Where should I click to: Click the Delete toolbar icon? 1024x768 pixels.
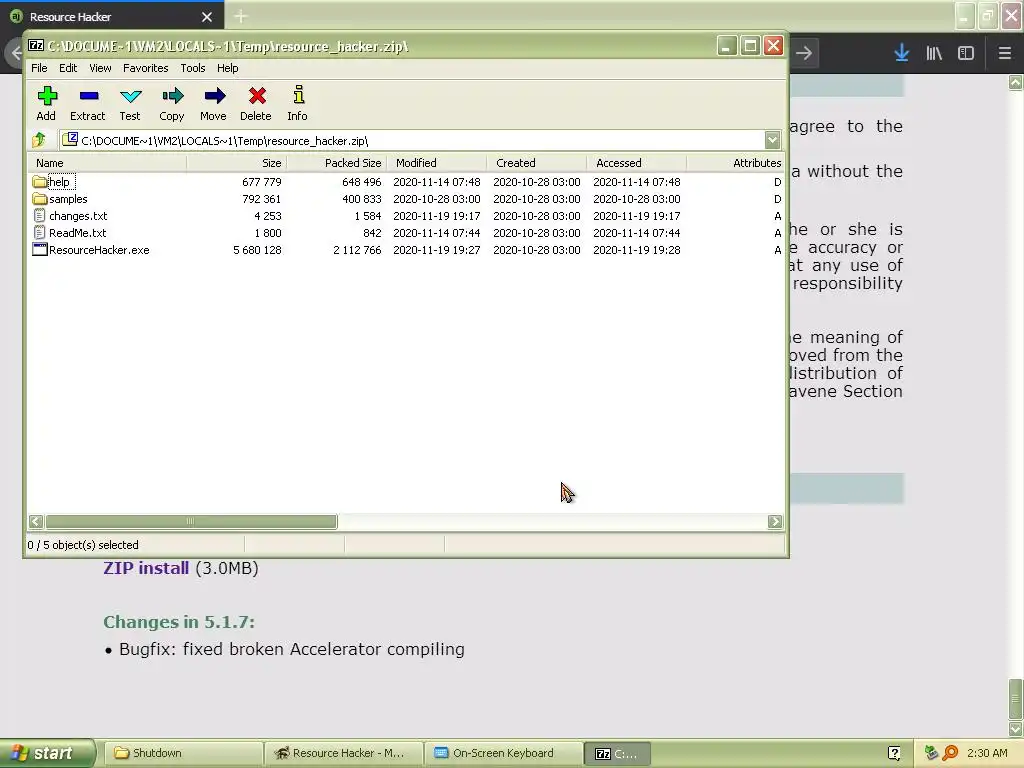[257, 97]
